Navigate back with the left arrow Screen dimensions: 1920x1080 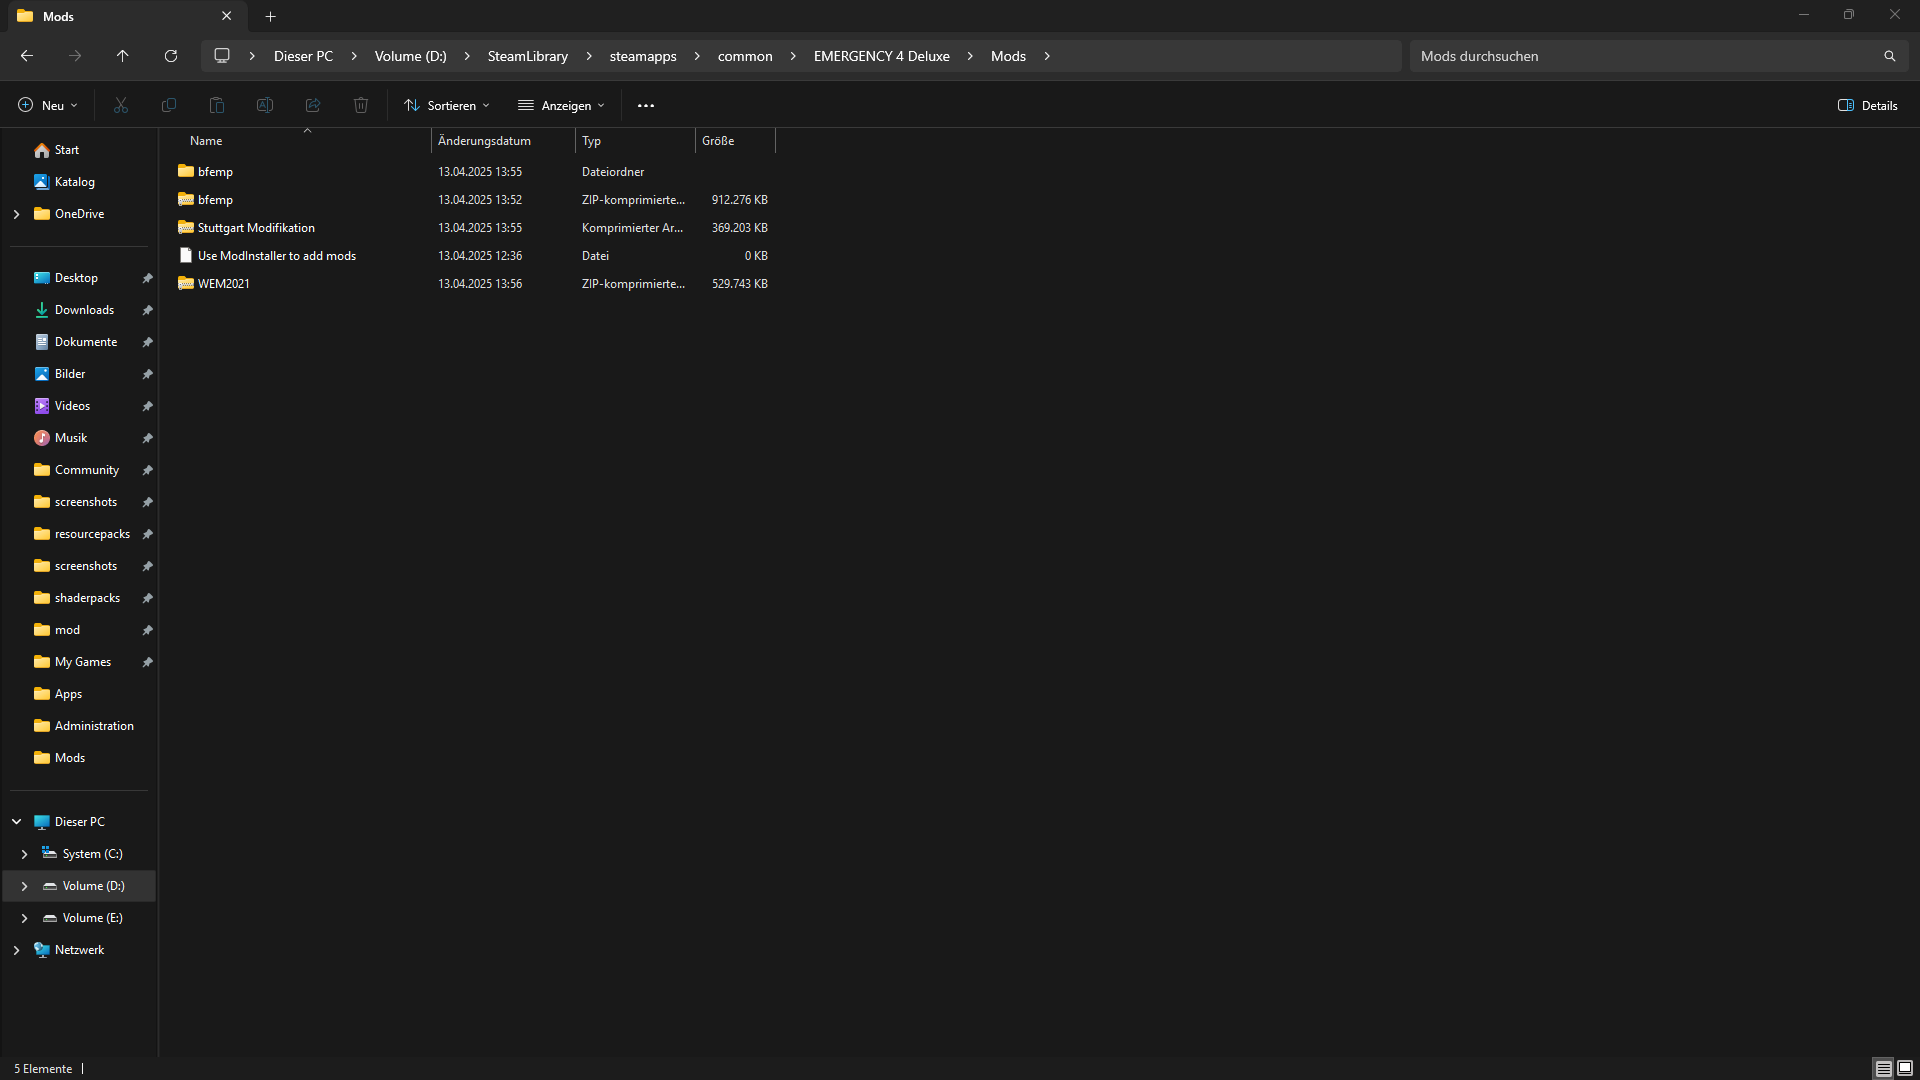[27, 56]
